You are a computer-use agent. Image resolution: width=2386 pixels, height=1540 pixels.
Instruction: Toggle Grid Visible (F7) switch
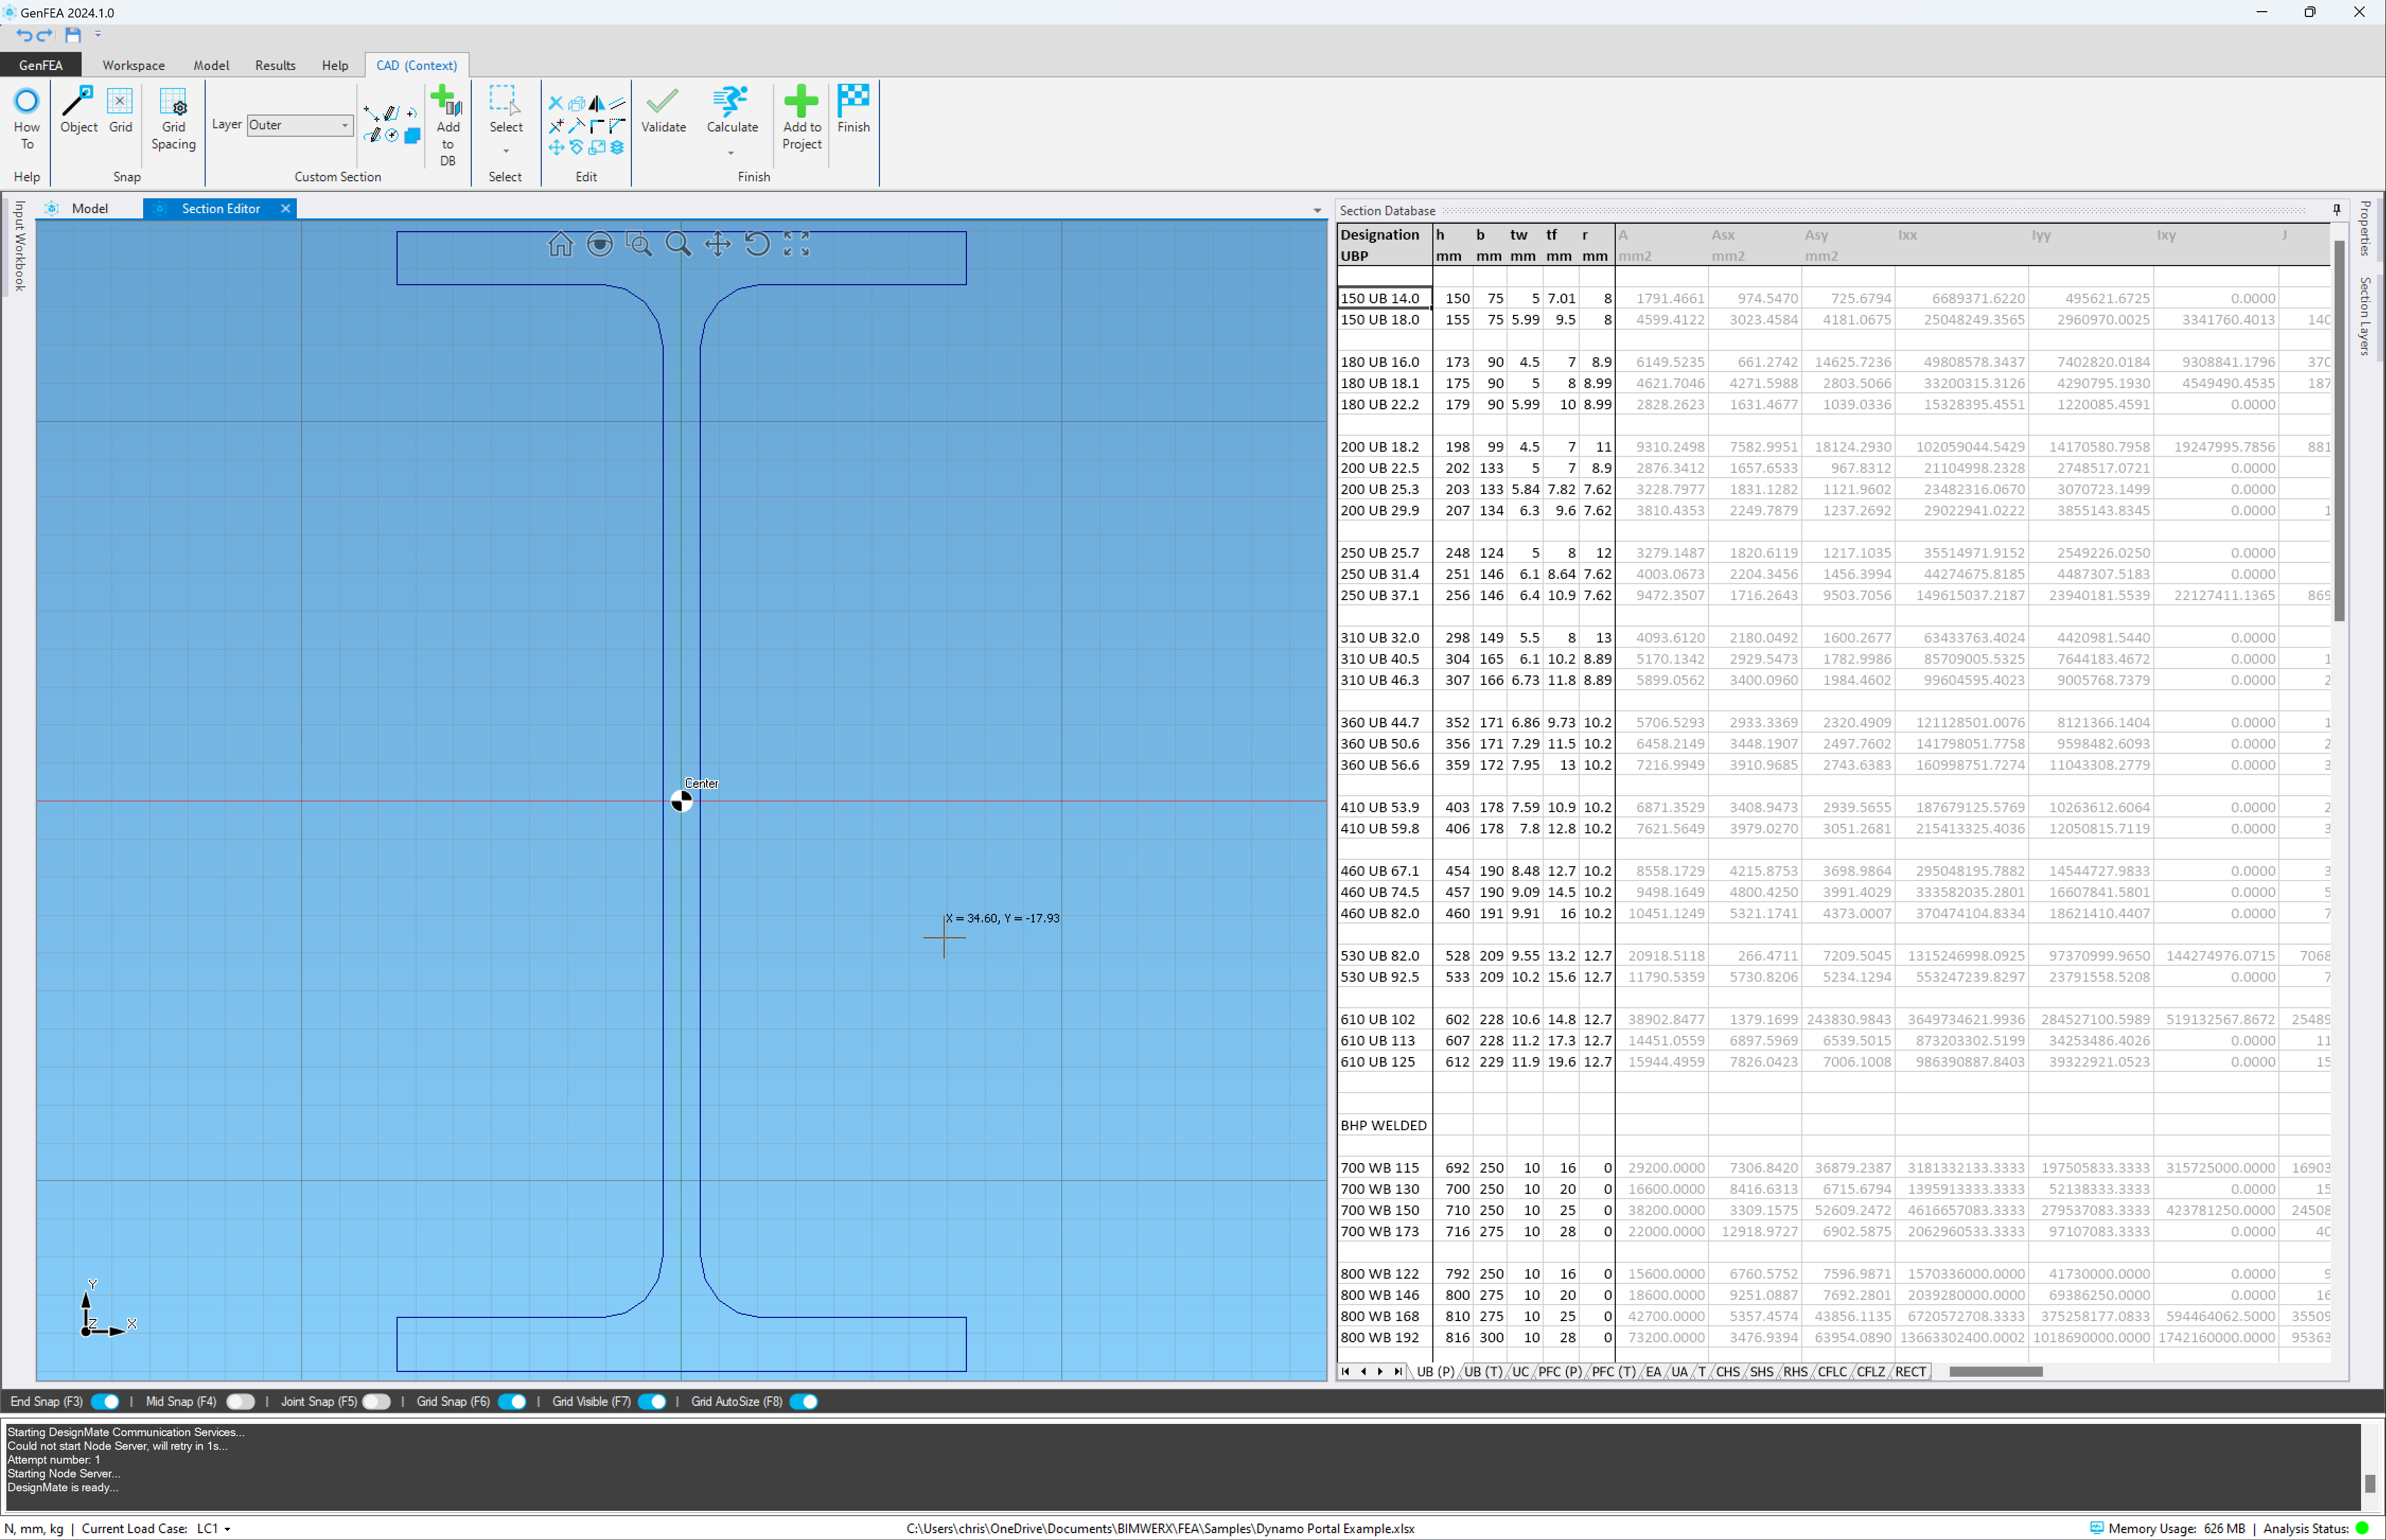pyautogui.click(x=652, y=1402)
